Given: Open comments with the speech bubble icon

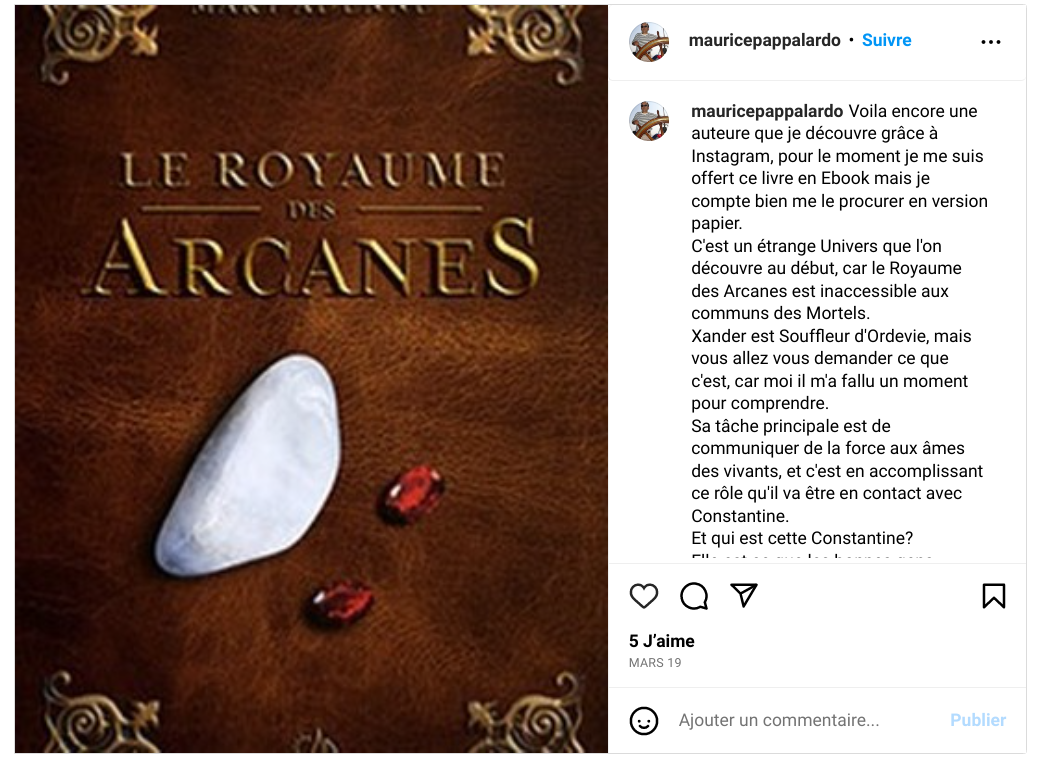Looking at the screenshot, I should click(x=694, y=596).
